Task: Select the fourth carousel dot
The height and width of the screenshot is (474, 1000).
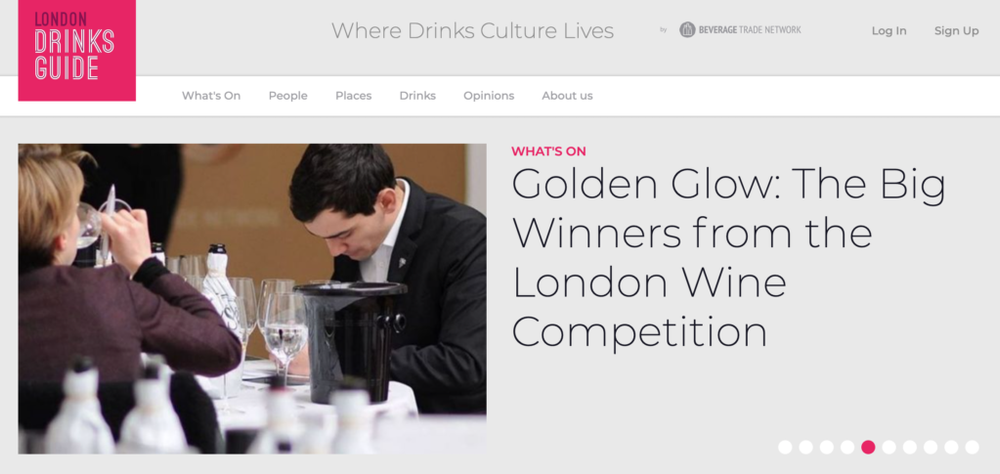Action: coord(848,447)
